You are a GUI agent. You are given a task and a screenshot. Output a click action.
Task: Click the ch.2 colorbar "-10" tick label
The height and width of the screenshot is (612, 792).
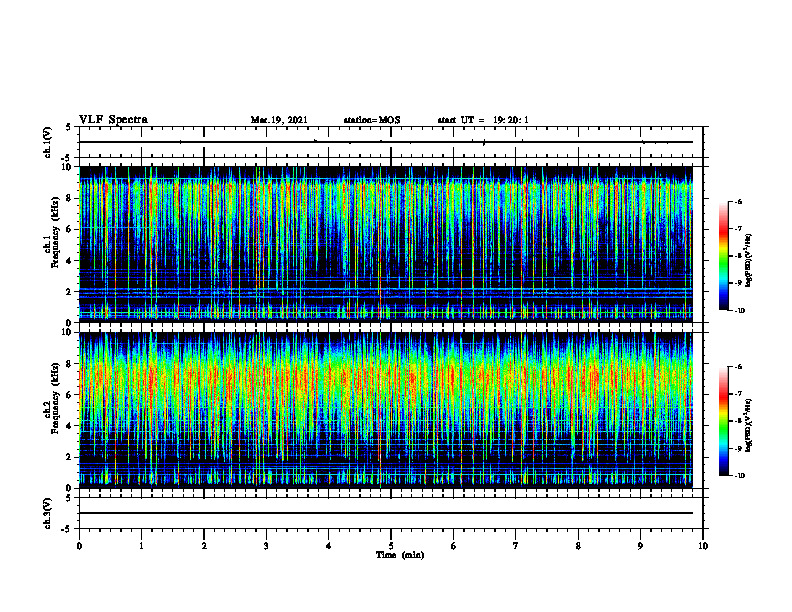point(739,476)
